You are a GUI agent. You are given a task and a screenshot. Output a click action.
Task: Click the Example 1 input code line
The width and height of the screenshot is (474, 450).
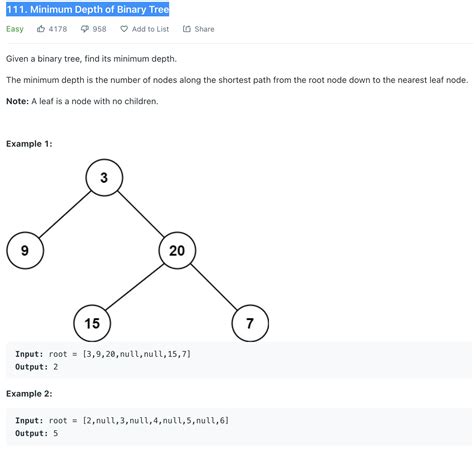pyautogui.click(x=103, y=354)
